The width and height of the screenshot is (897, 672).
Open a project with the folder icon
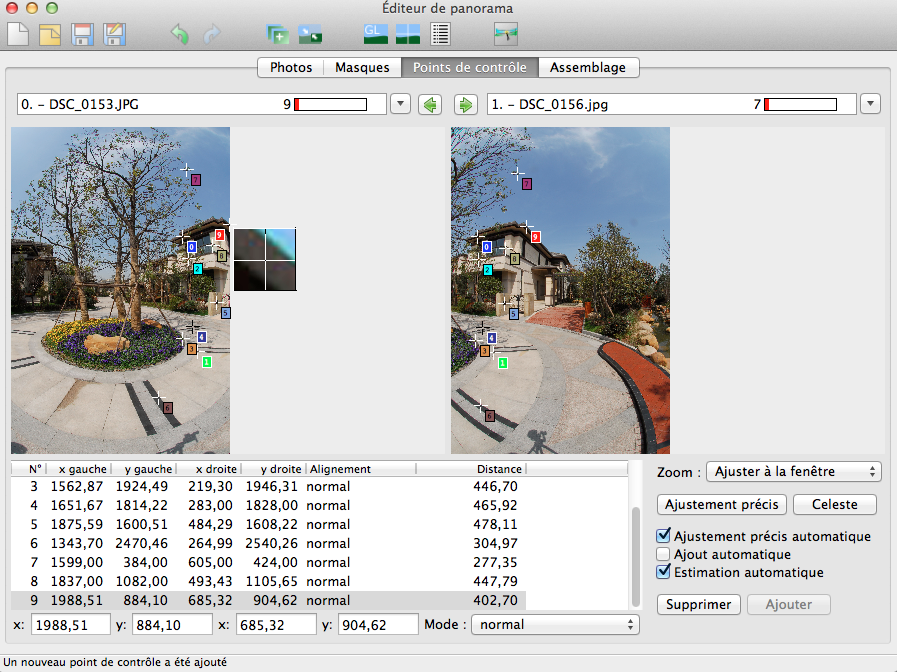(50, 35)
